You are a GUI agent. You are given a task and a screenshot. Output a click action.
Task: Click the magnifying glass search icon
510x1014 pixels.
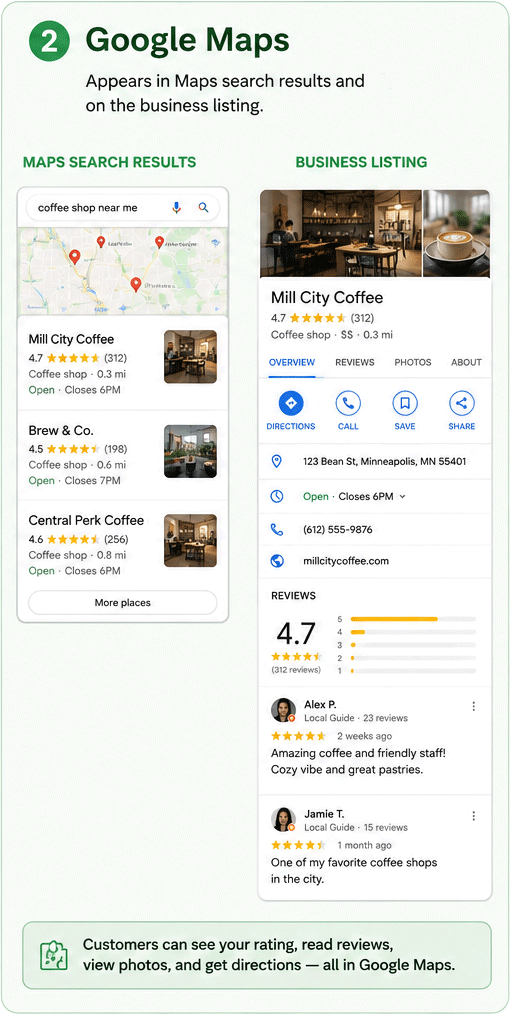point(204,208)
